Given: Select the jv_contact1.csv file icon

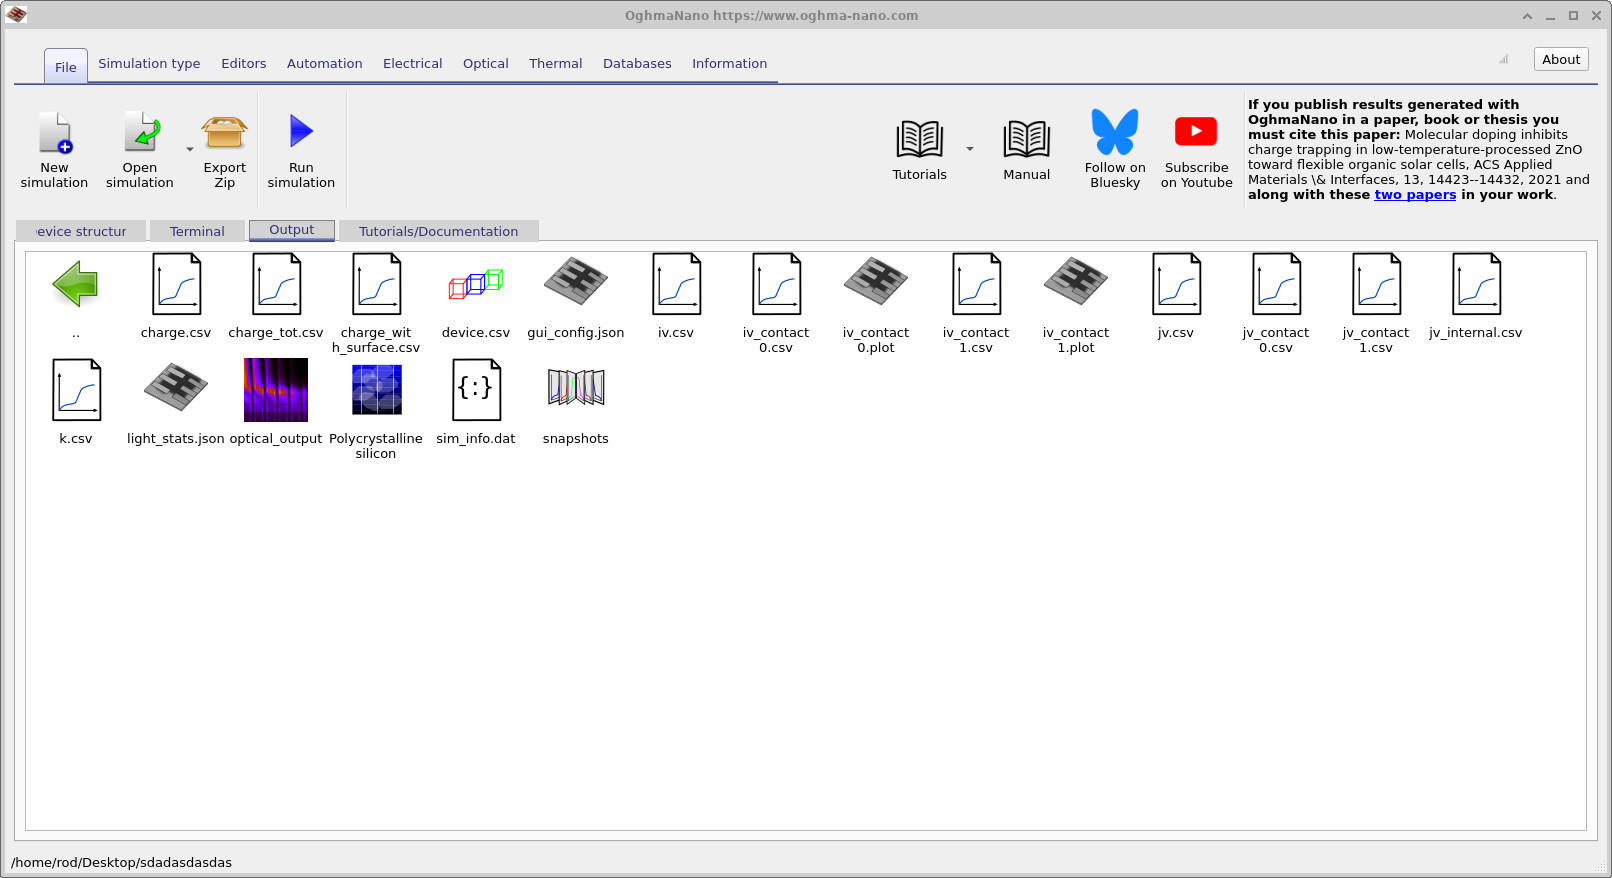Looking at the screenshot, I should click(x=1377, y=284).
